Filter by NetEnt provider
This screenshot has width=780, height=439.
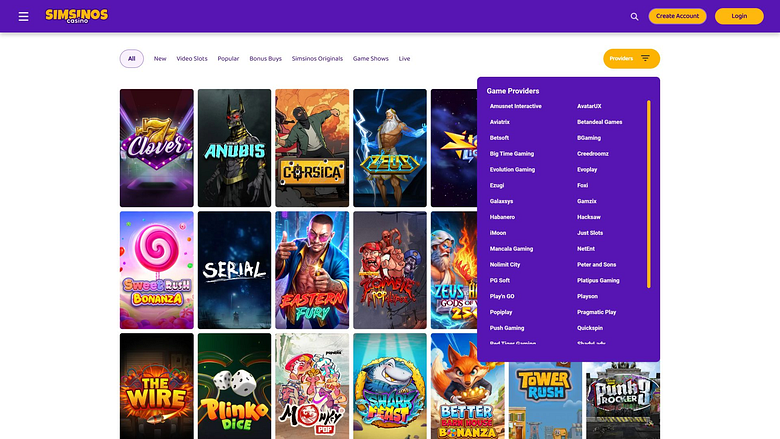[586, 249]
